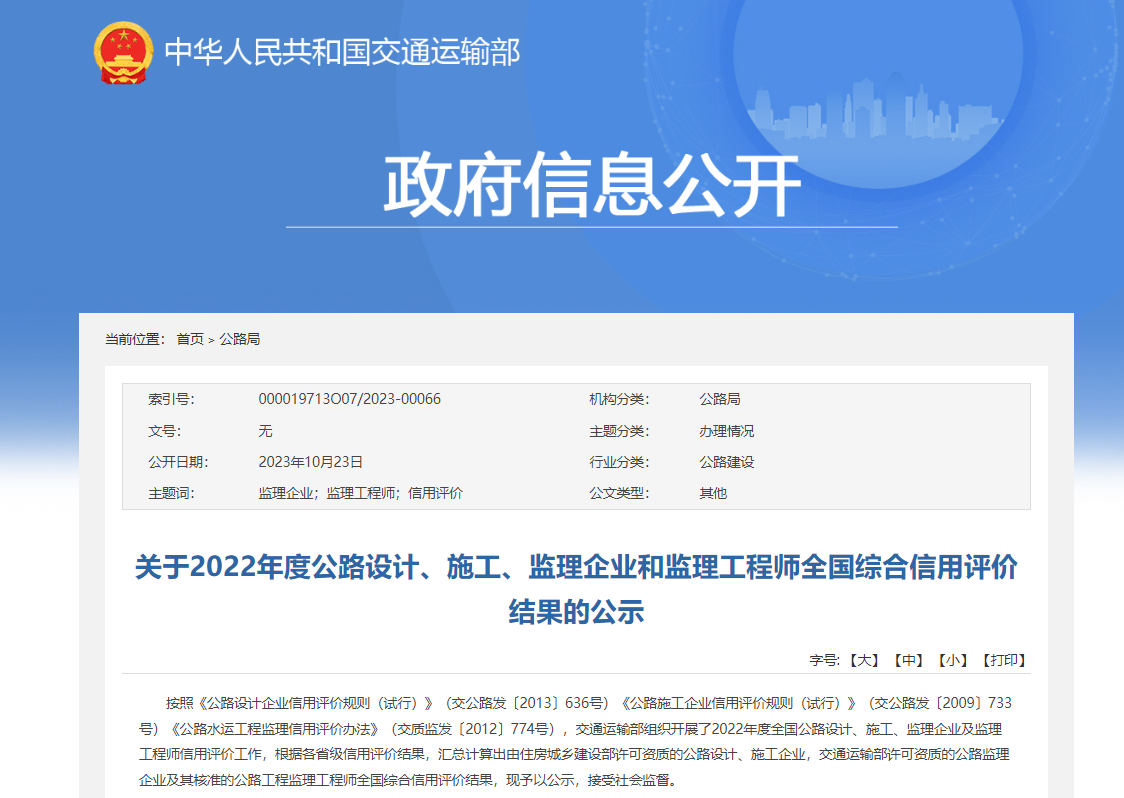The height and width of the screenshot is (798, 1124).
Task: Click the 字号 label
Action: pyautogui.click(x=824, y=660)
